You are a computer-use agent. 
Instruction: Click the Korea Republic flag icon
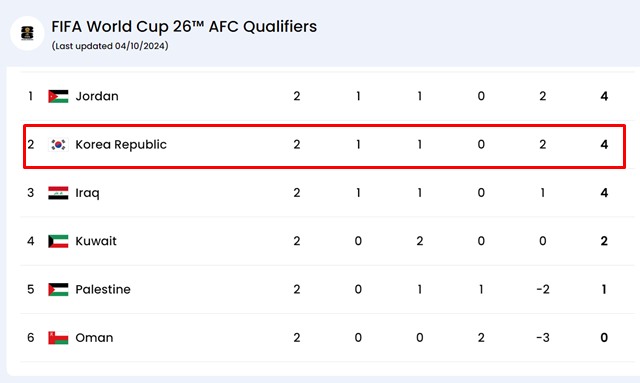[58, 145]
